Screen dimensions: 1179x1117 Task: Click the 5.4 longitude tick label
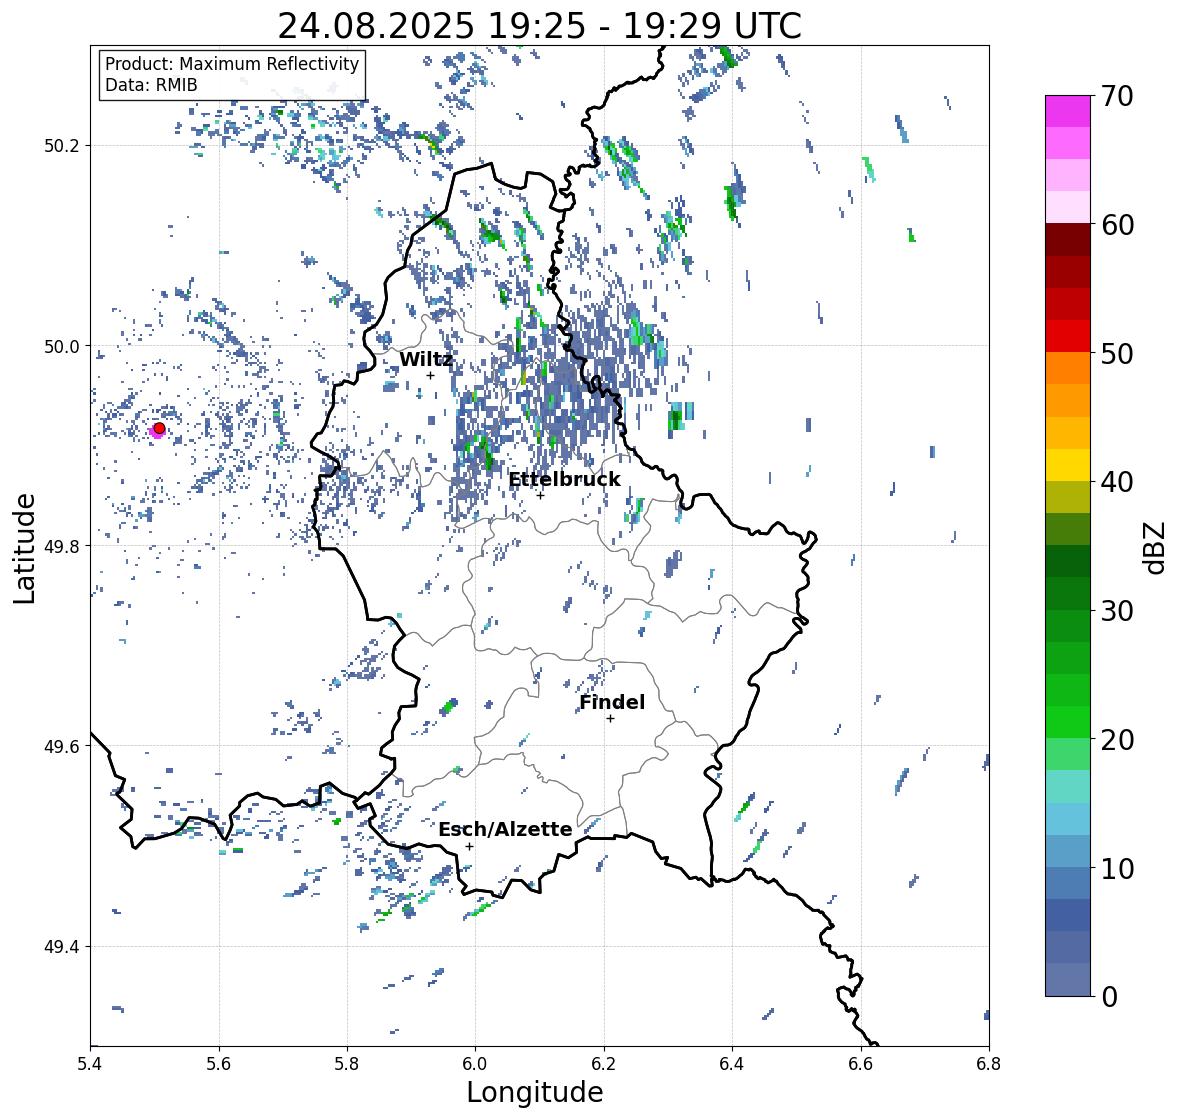pyautogui.click(x=90, y=1064)
